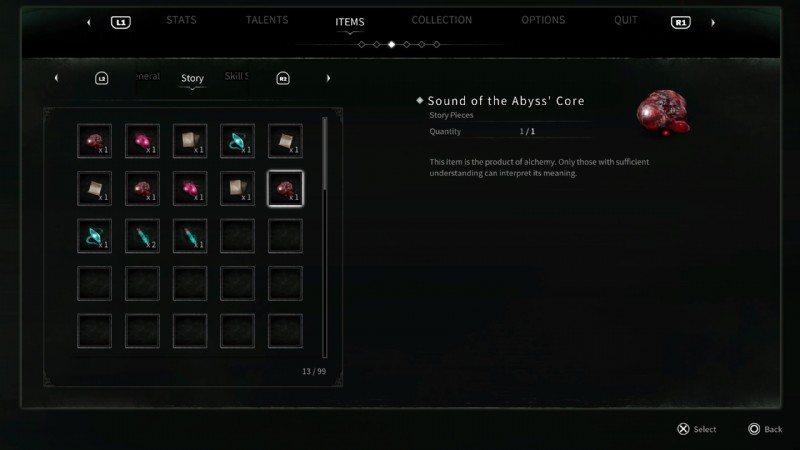Click the R2 trigger icon beside categories

pos(283,78)
